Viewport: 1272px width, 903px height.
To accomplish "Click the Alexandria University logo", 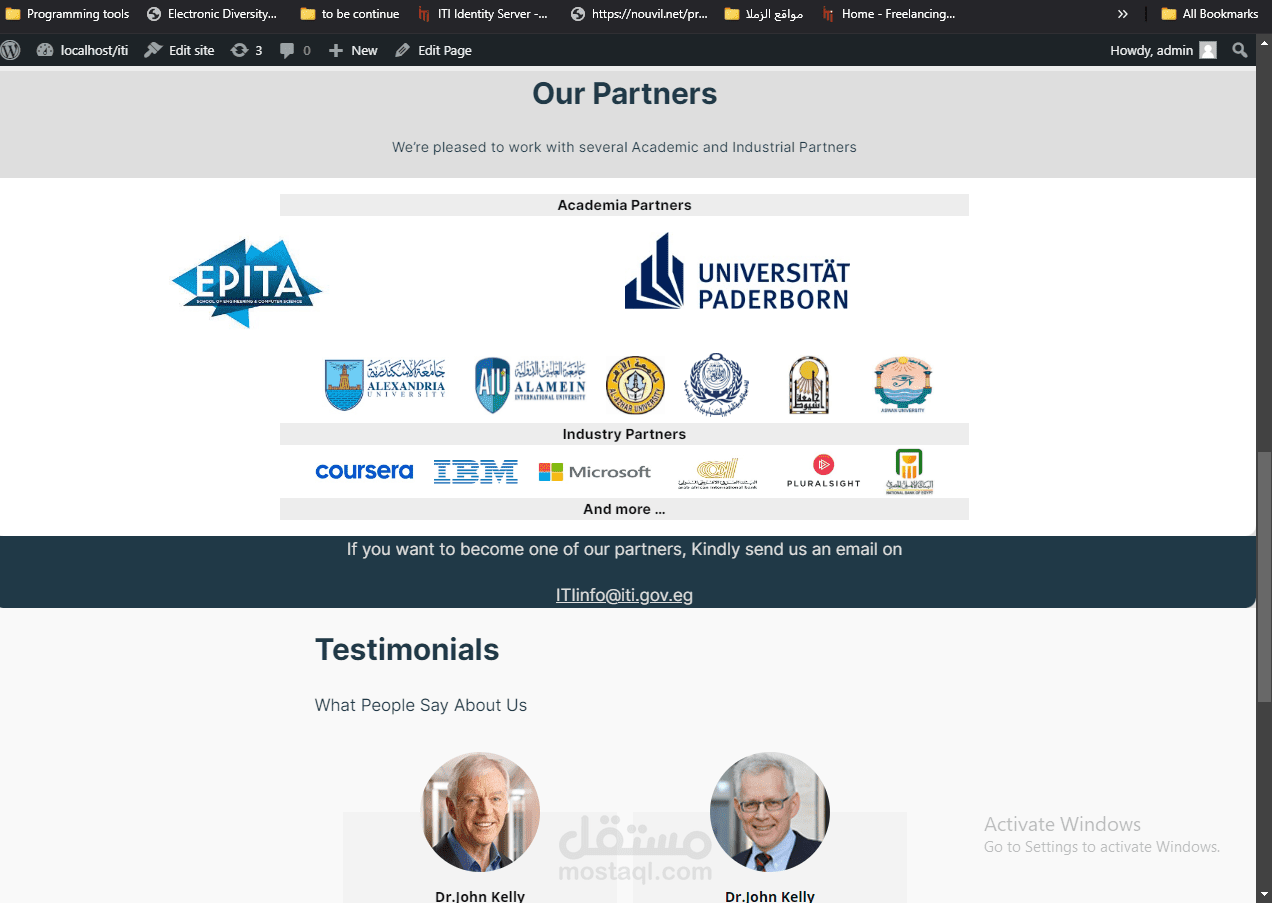I will click(x=385, y=385).
